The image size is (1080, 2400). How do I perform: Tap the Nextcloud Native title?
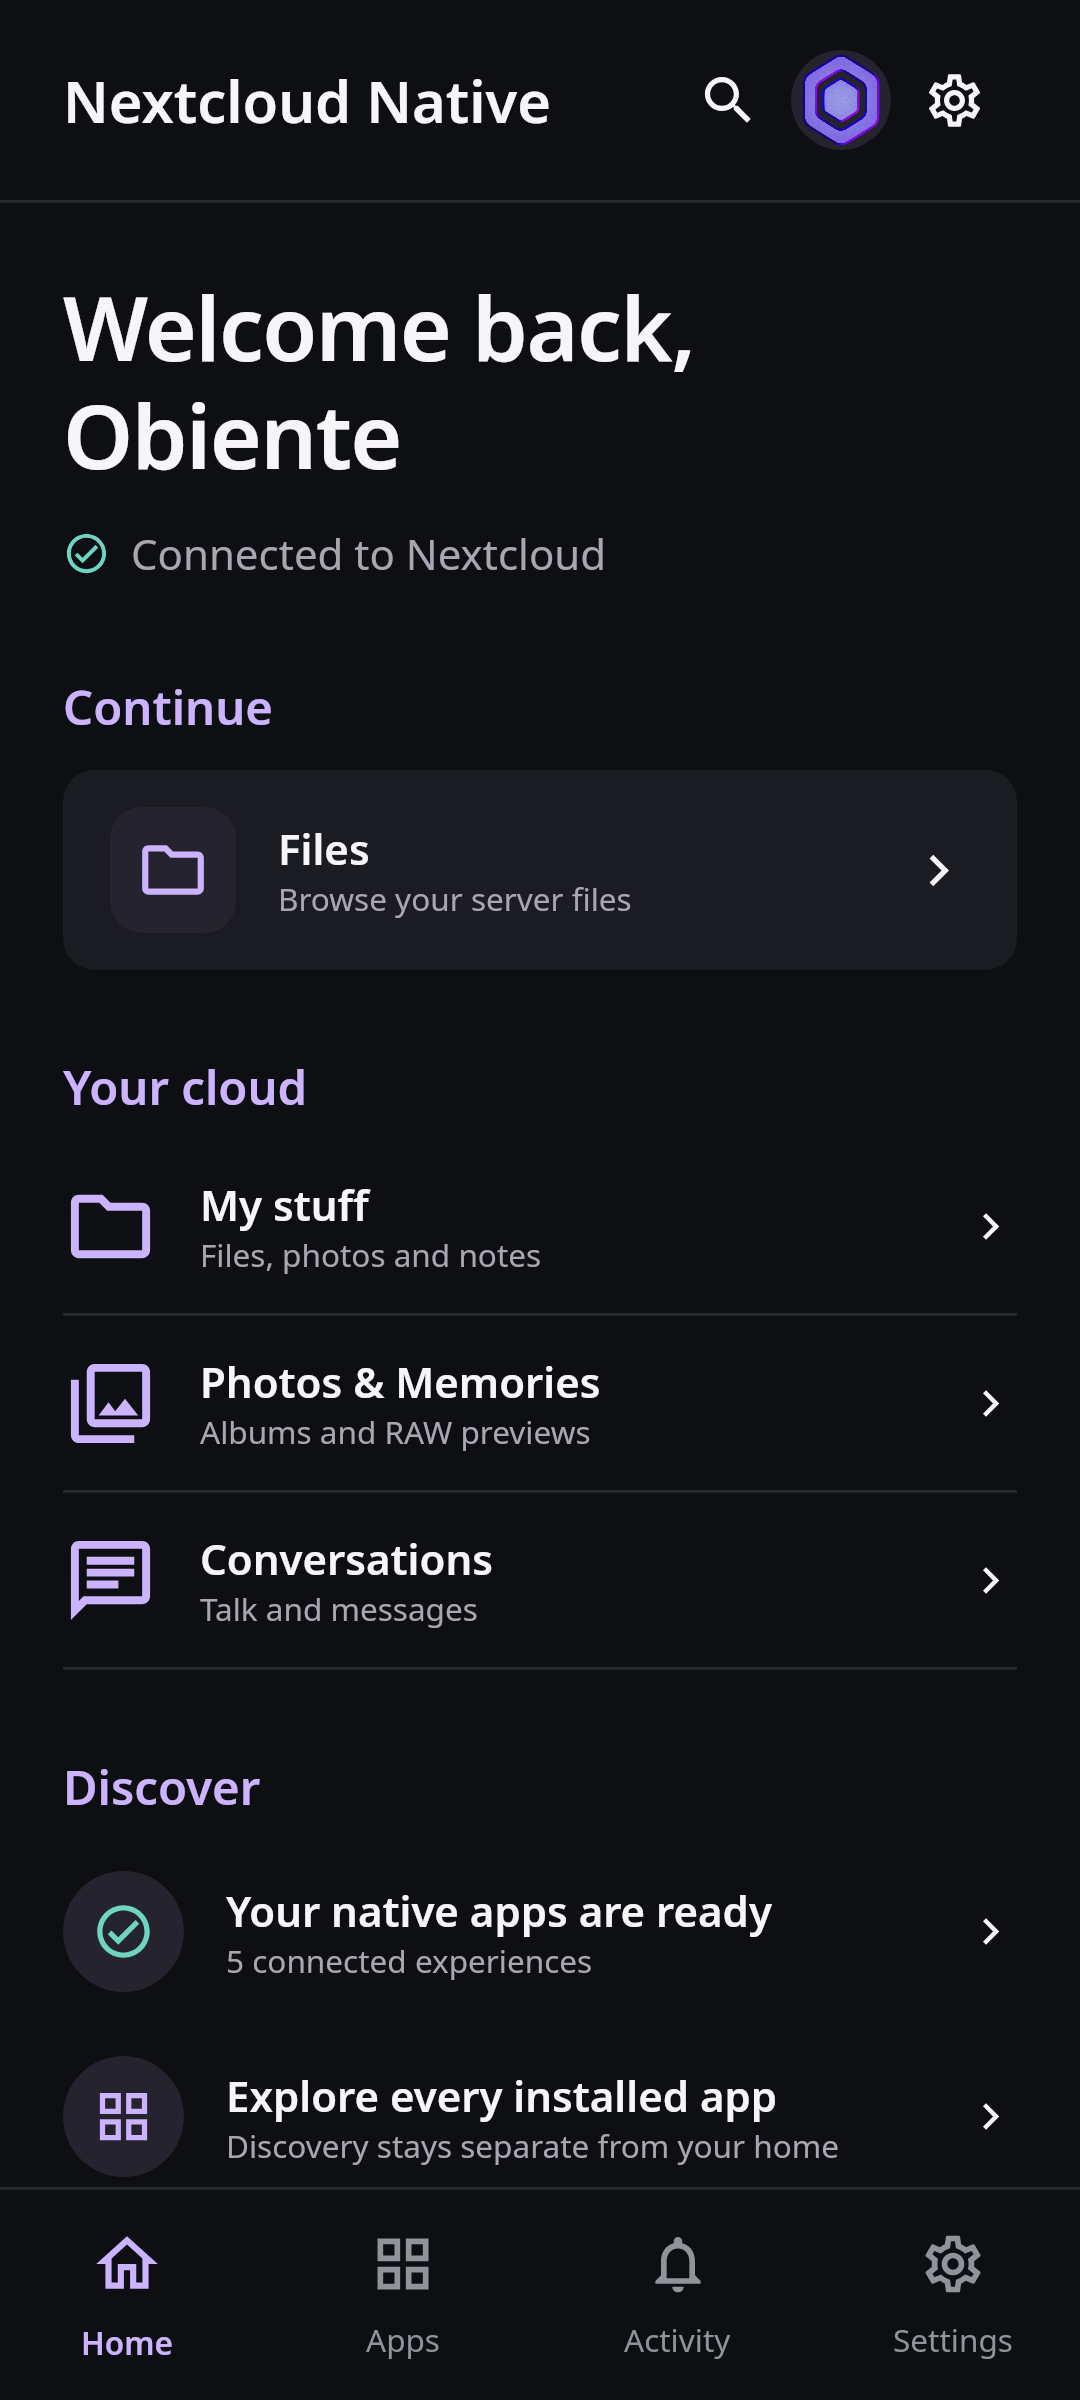pyautogui.click(x=307, y=102)
